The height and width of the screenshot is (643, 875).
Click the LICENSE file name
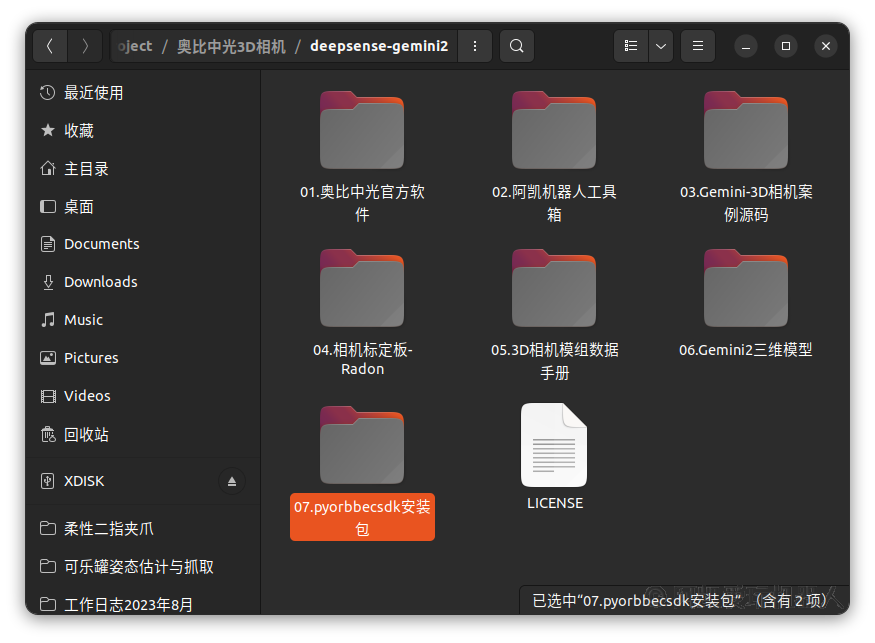[x=555, y=503]
